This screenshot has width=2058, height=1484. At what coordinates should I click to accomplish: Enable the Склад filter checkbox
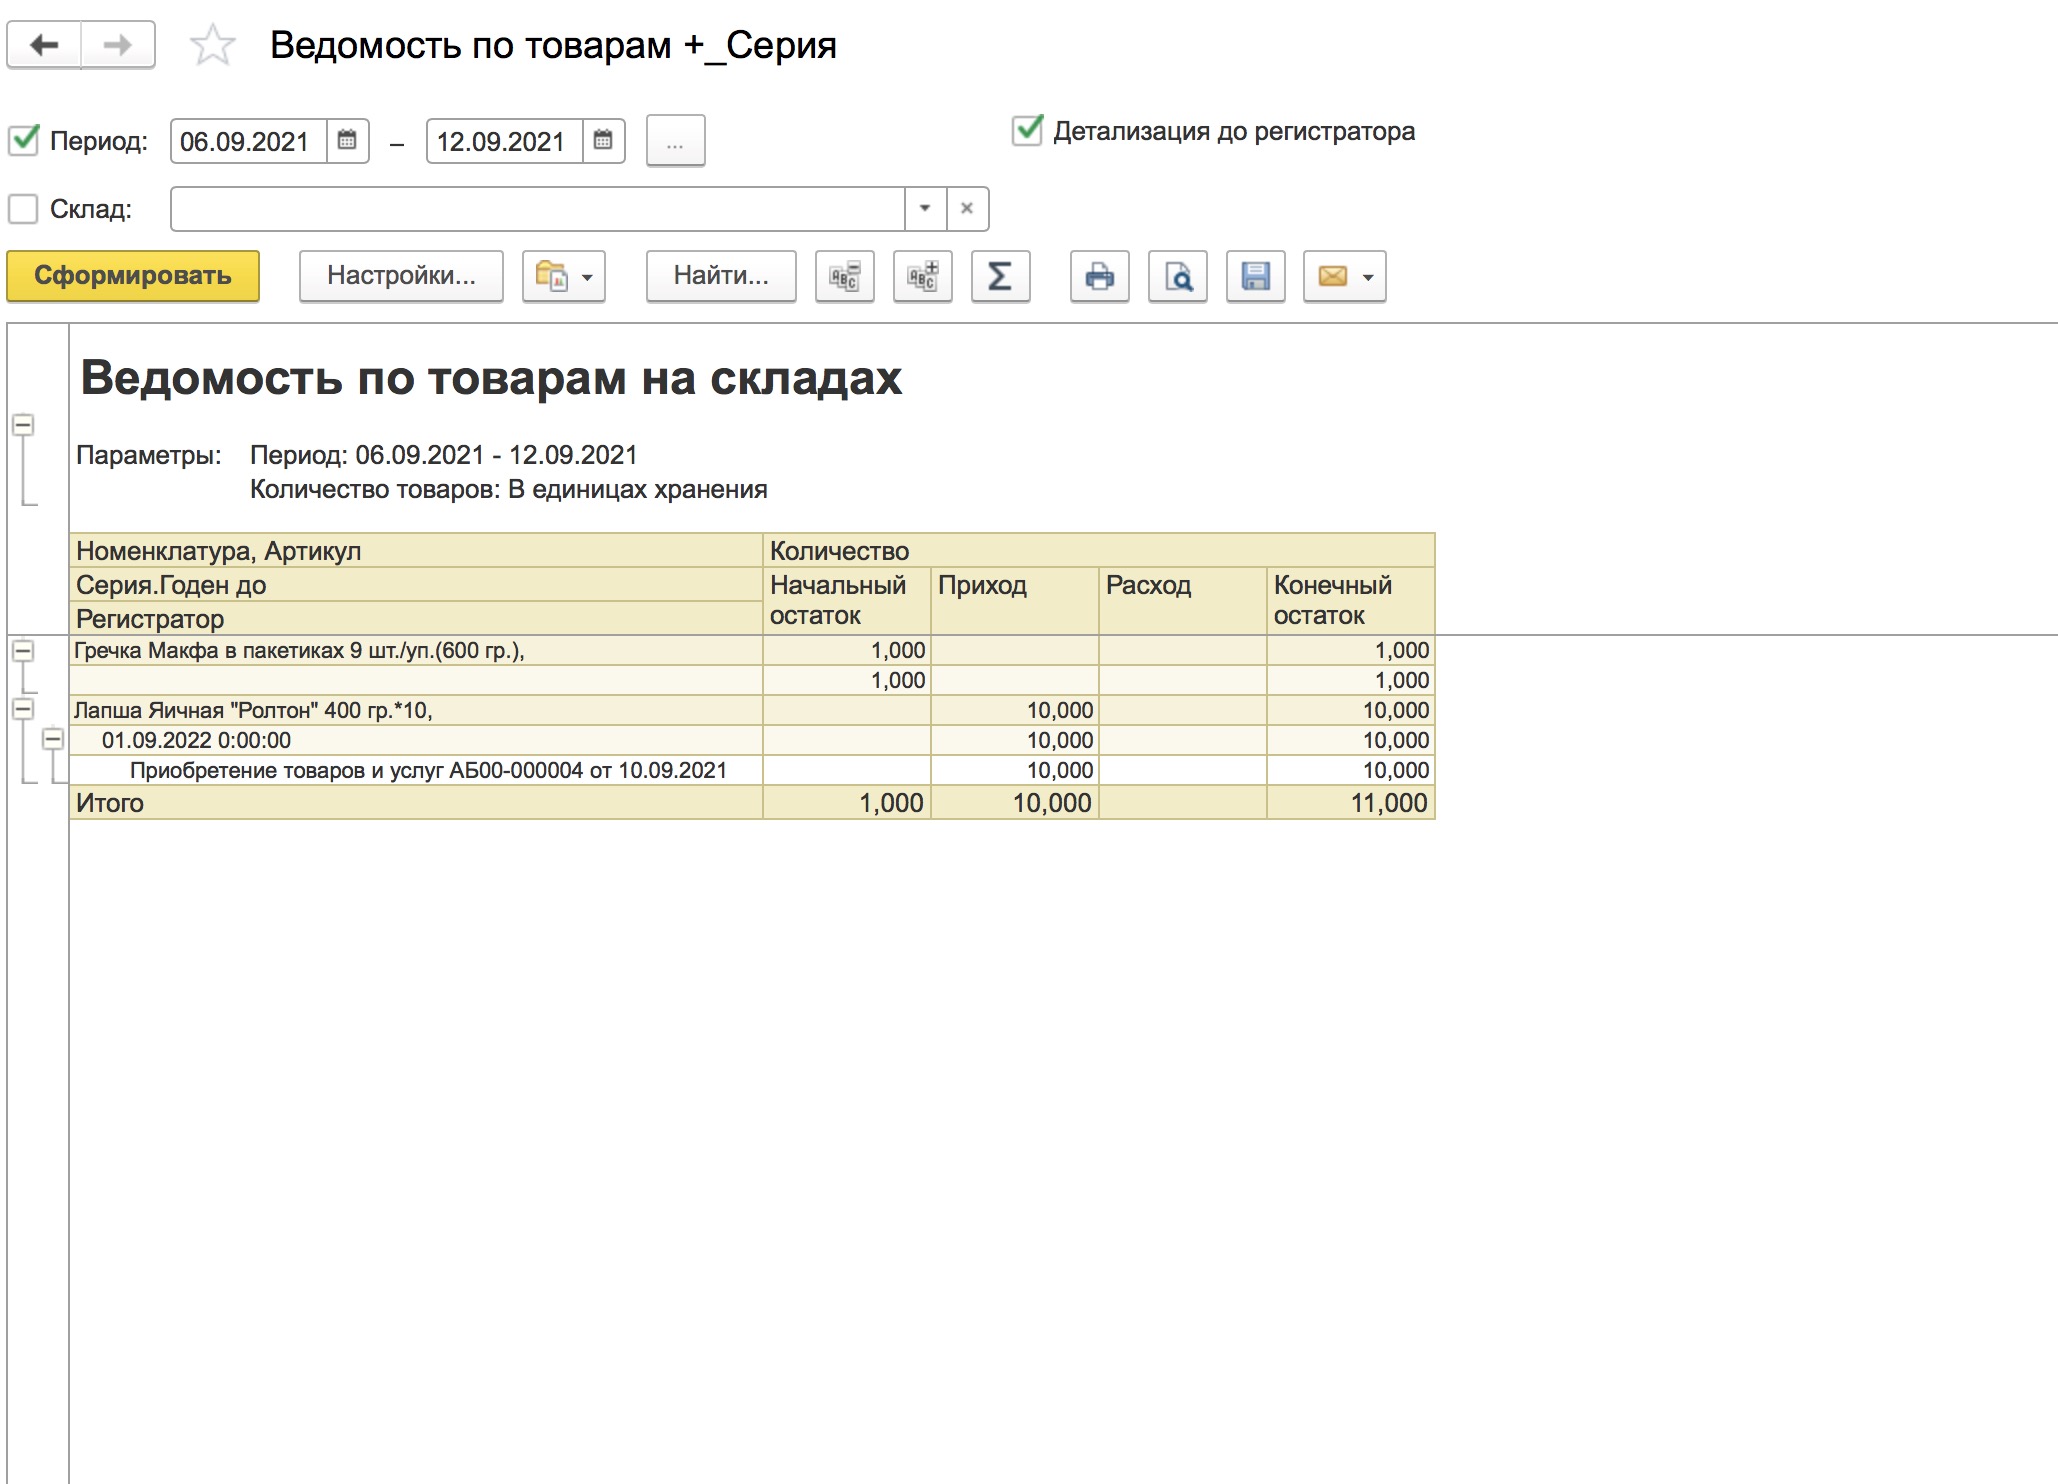23,209
